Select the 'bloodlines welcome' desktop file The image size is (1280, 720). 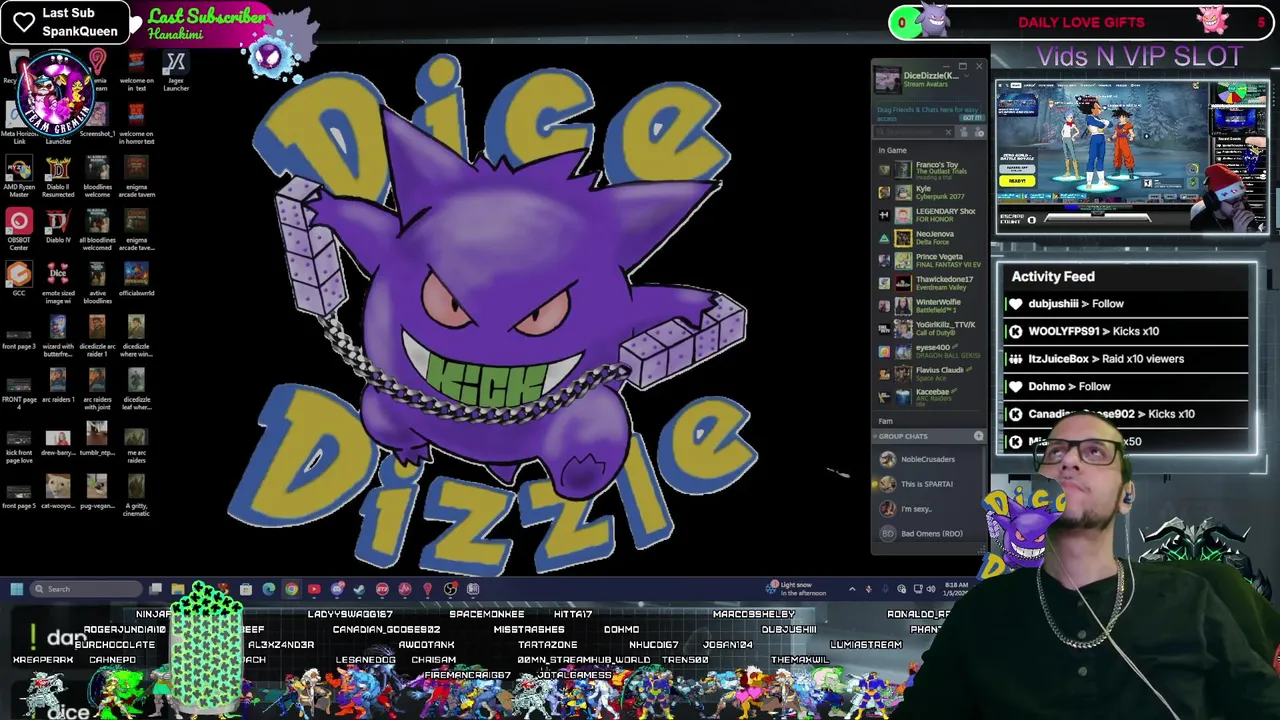[x=97, y=178]
